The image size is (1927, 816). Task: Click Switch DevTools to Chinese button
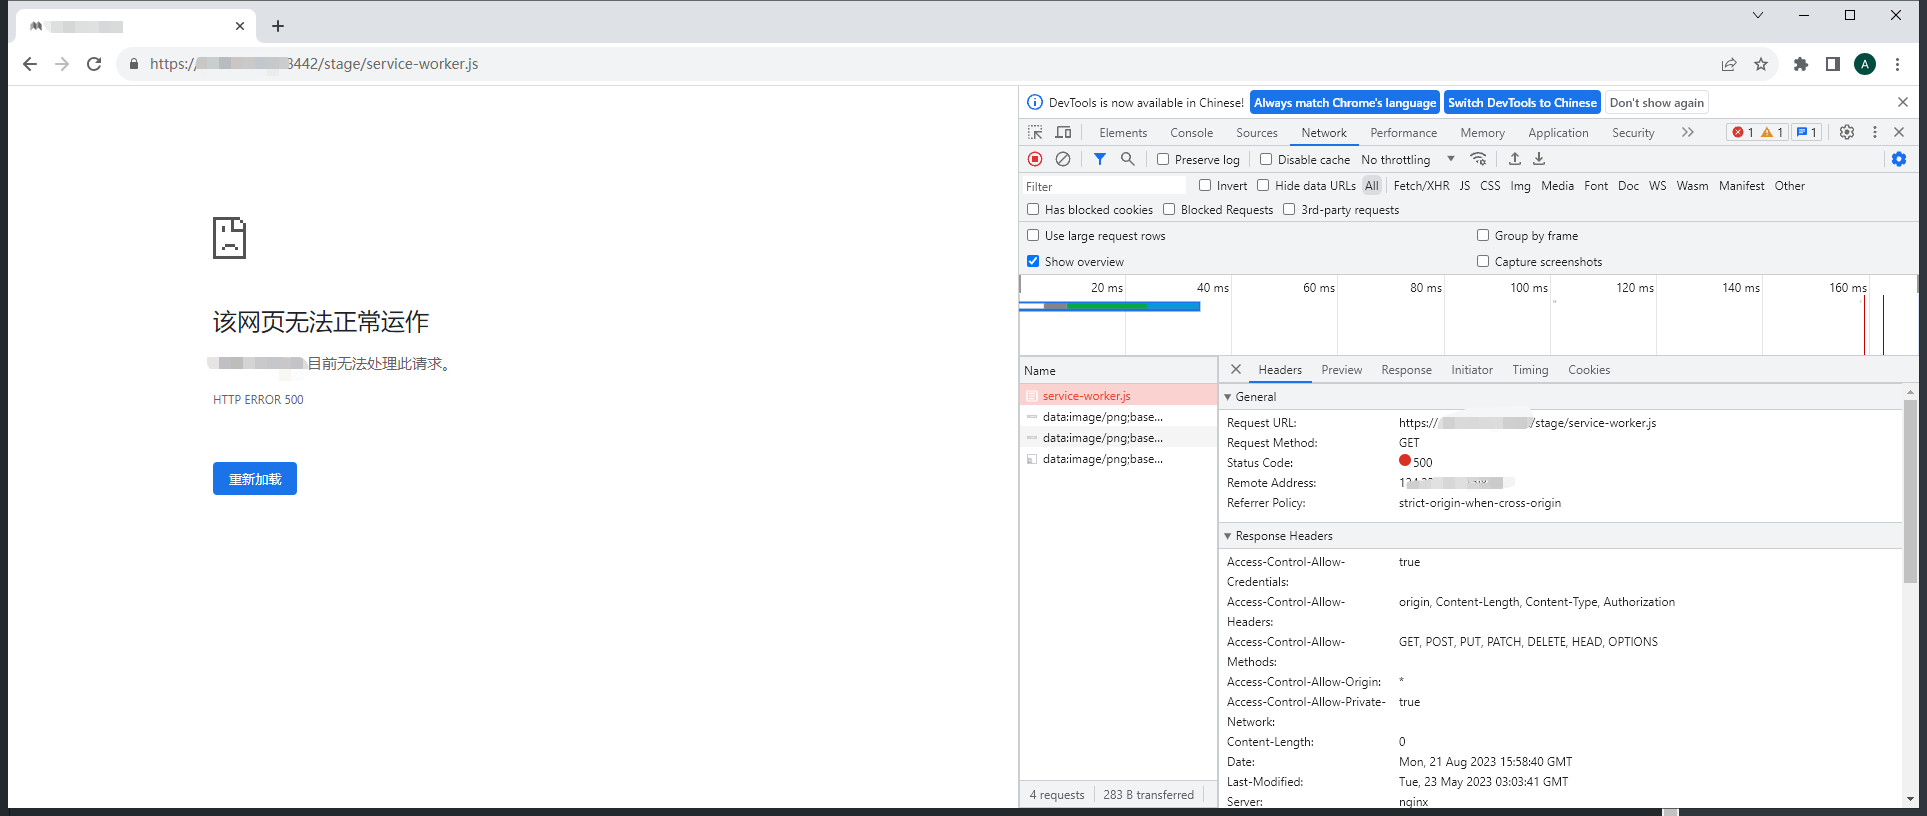(x=1522, y=103)
